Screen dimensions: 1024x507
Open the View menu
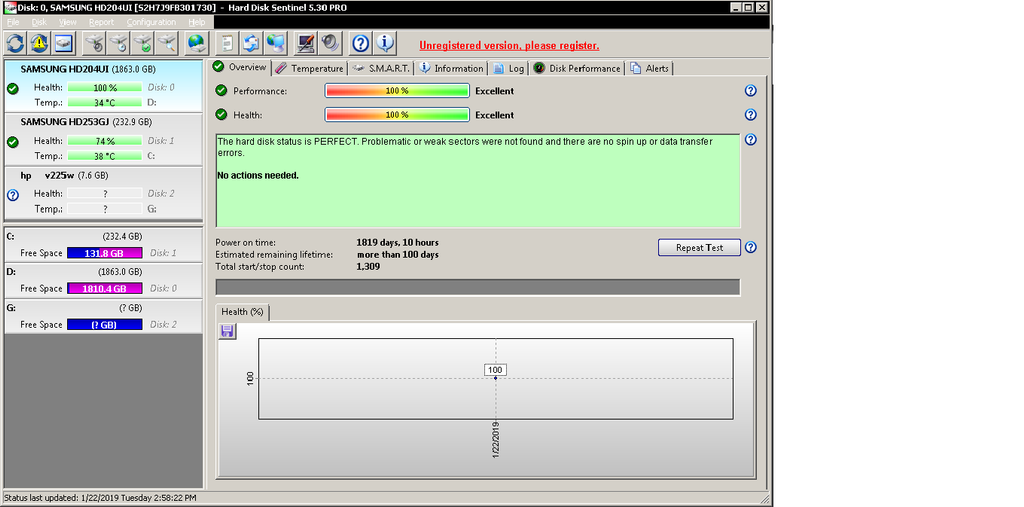[68, 22]
